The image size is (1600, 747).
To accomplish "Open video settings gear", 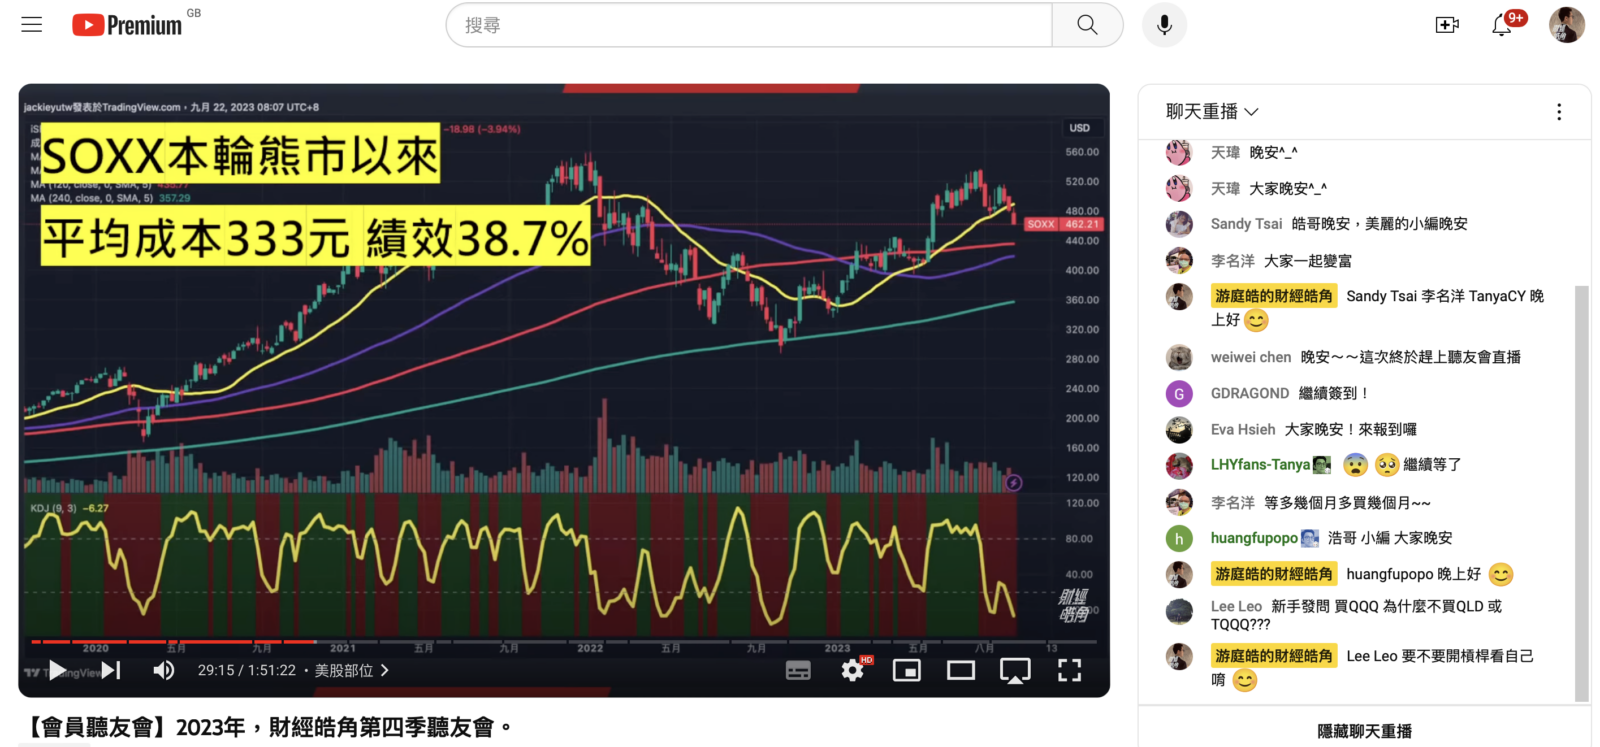I will coord(852,670).
